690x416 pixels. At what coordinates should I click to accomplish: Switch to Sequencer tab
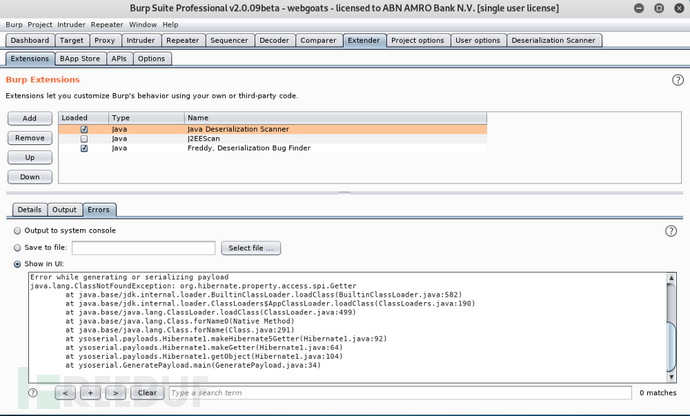pyautogui.click(x=229, y=40)
